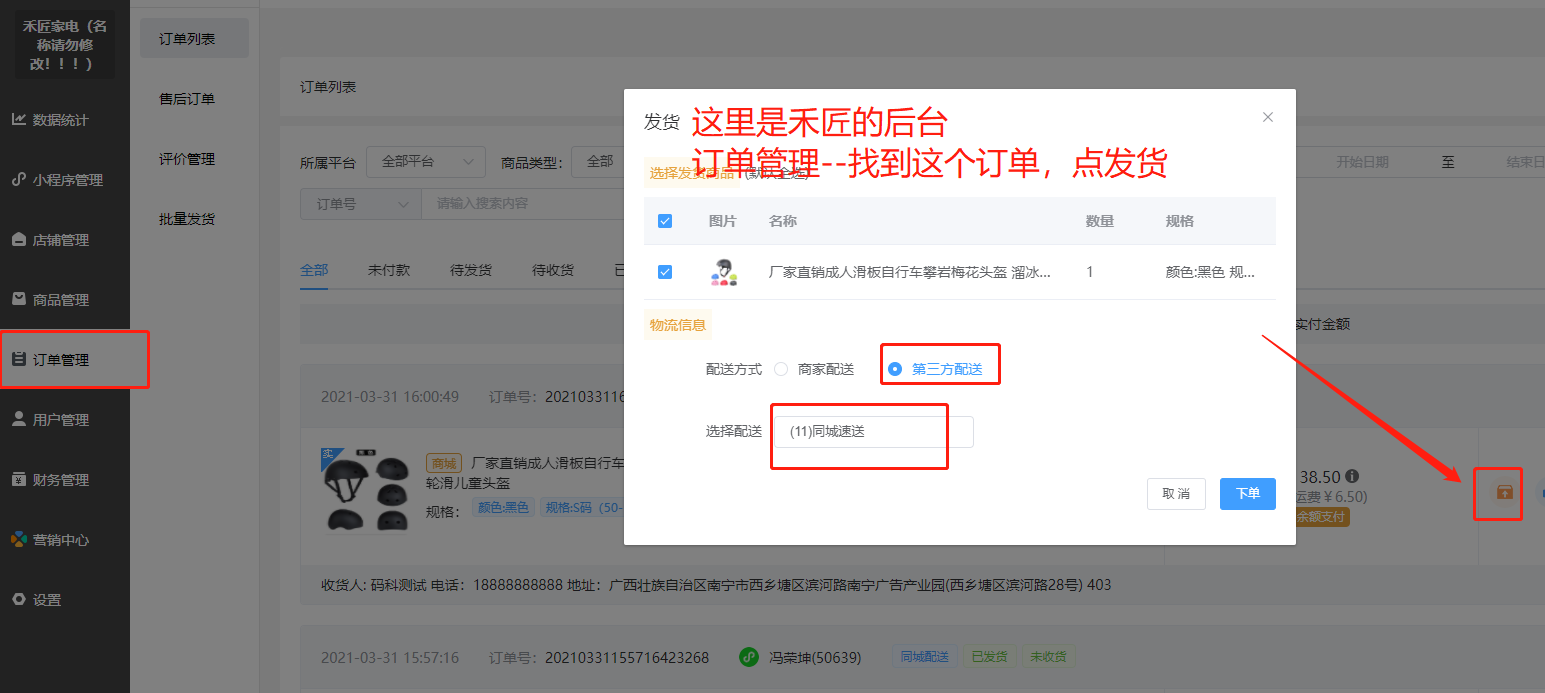The image size is (1545, 693).
Task: Open the 订单号 search type dropdown
Action: tap(360, 203)
